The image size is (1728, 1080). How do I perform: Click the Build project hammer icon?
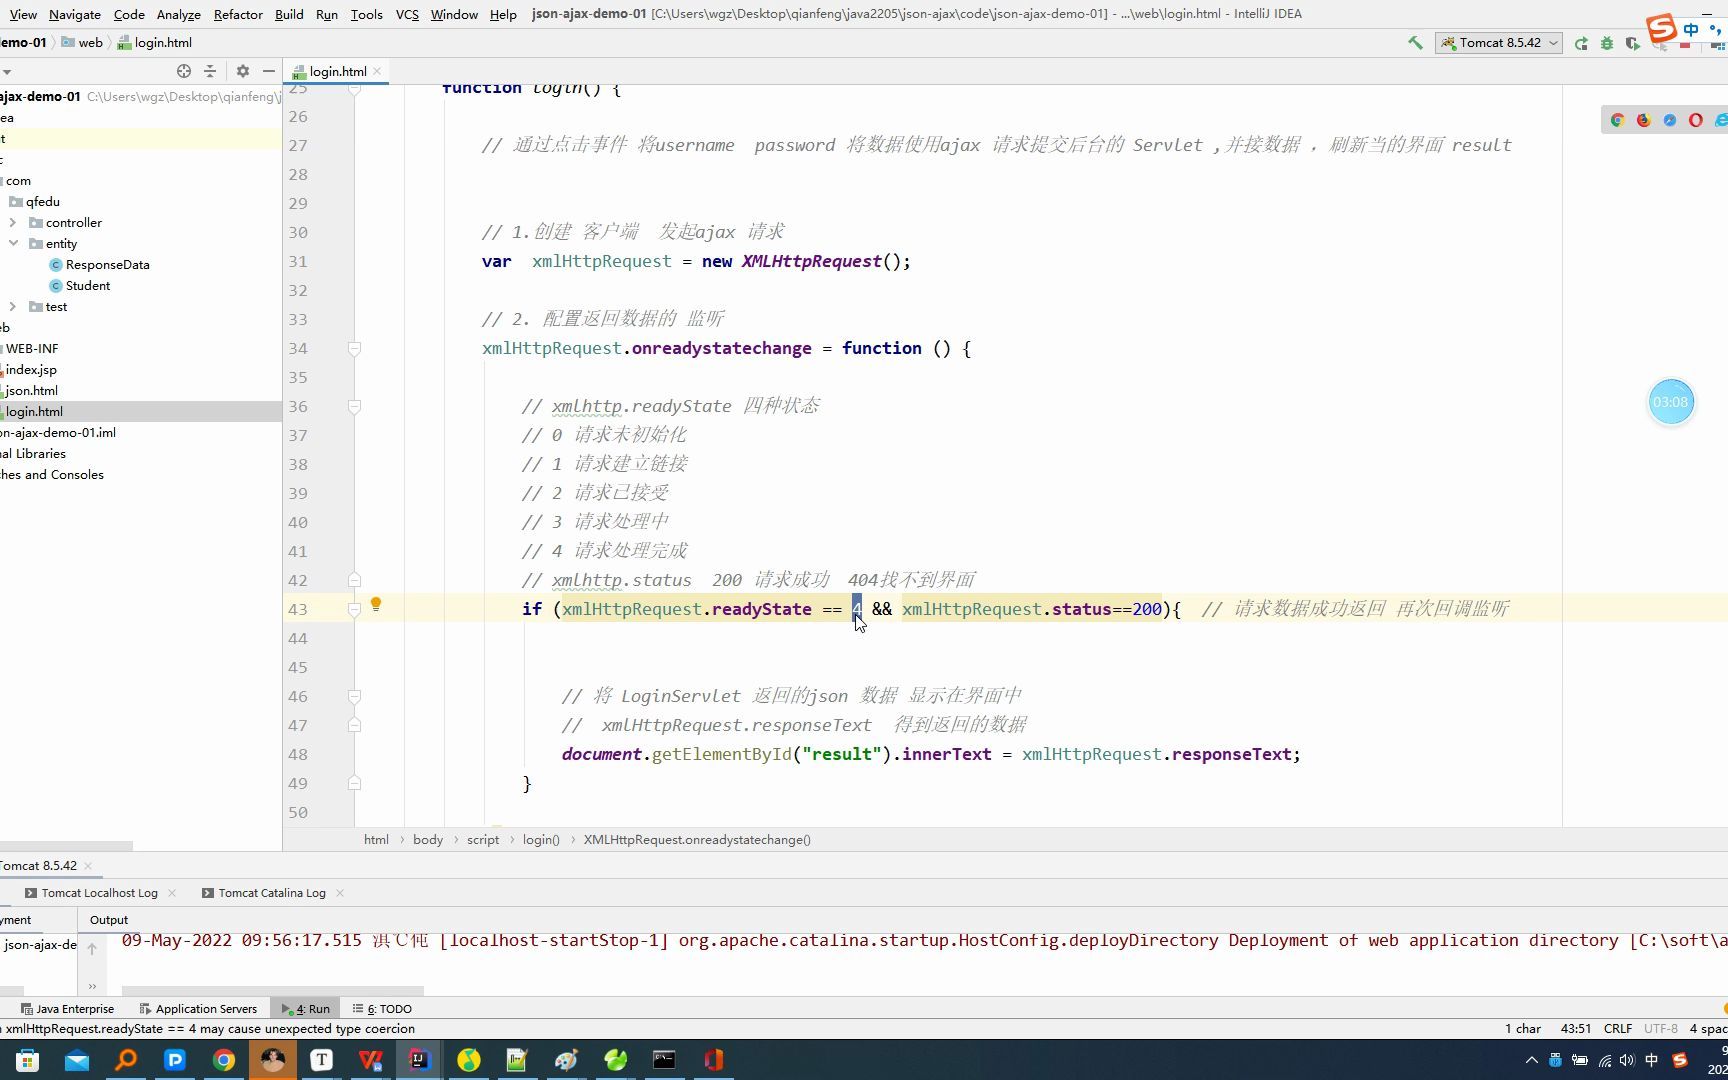pyautogui.click(x=1415, y=43)
